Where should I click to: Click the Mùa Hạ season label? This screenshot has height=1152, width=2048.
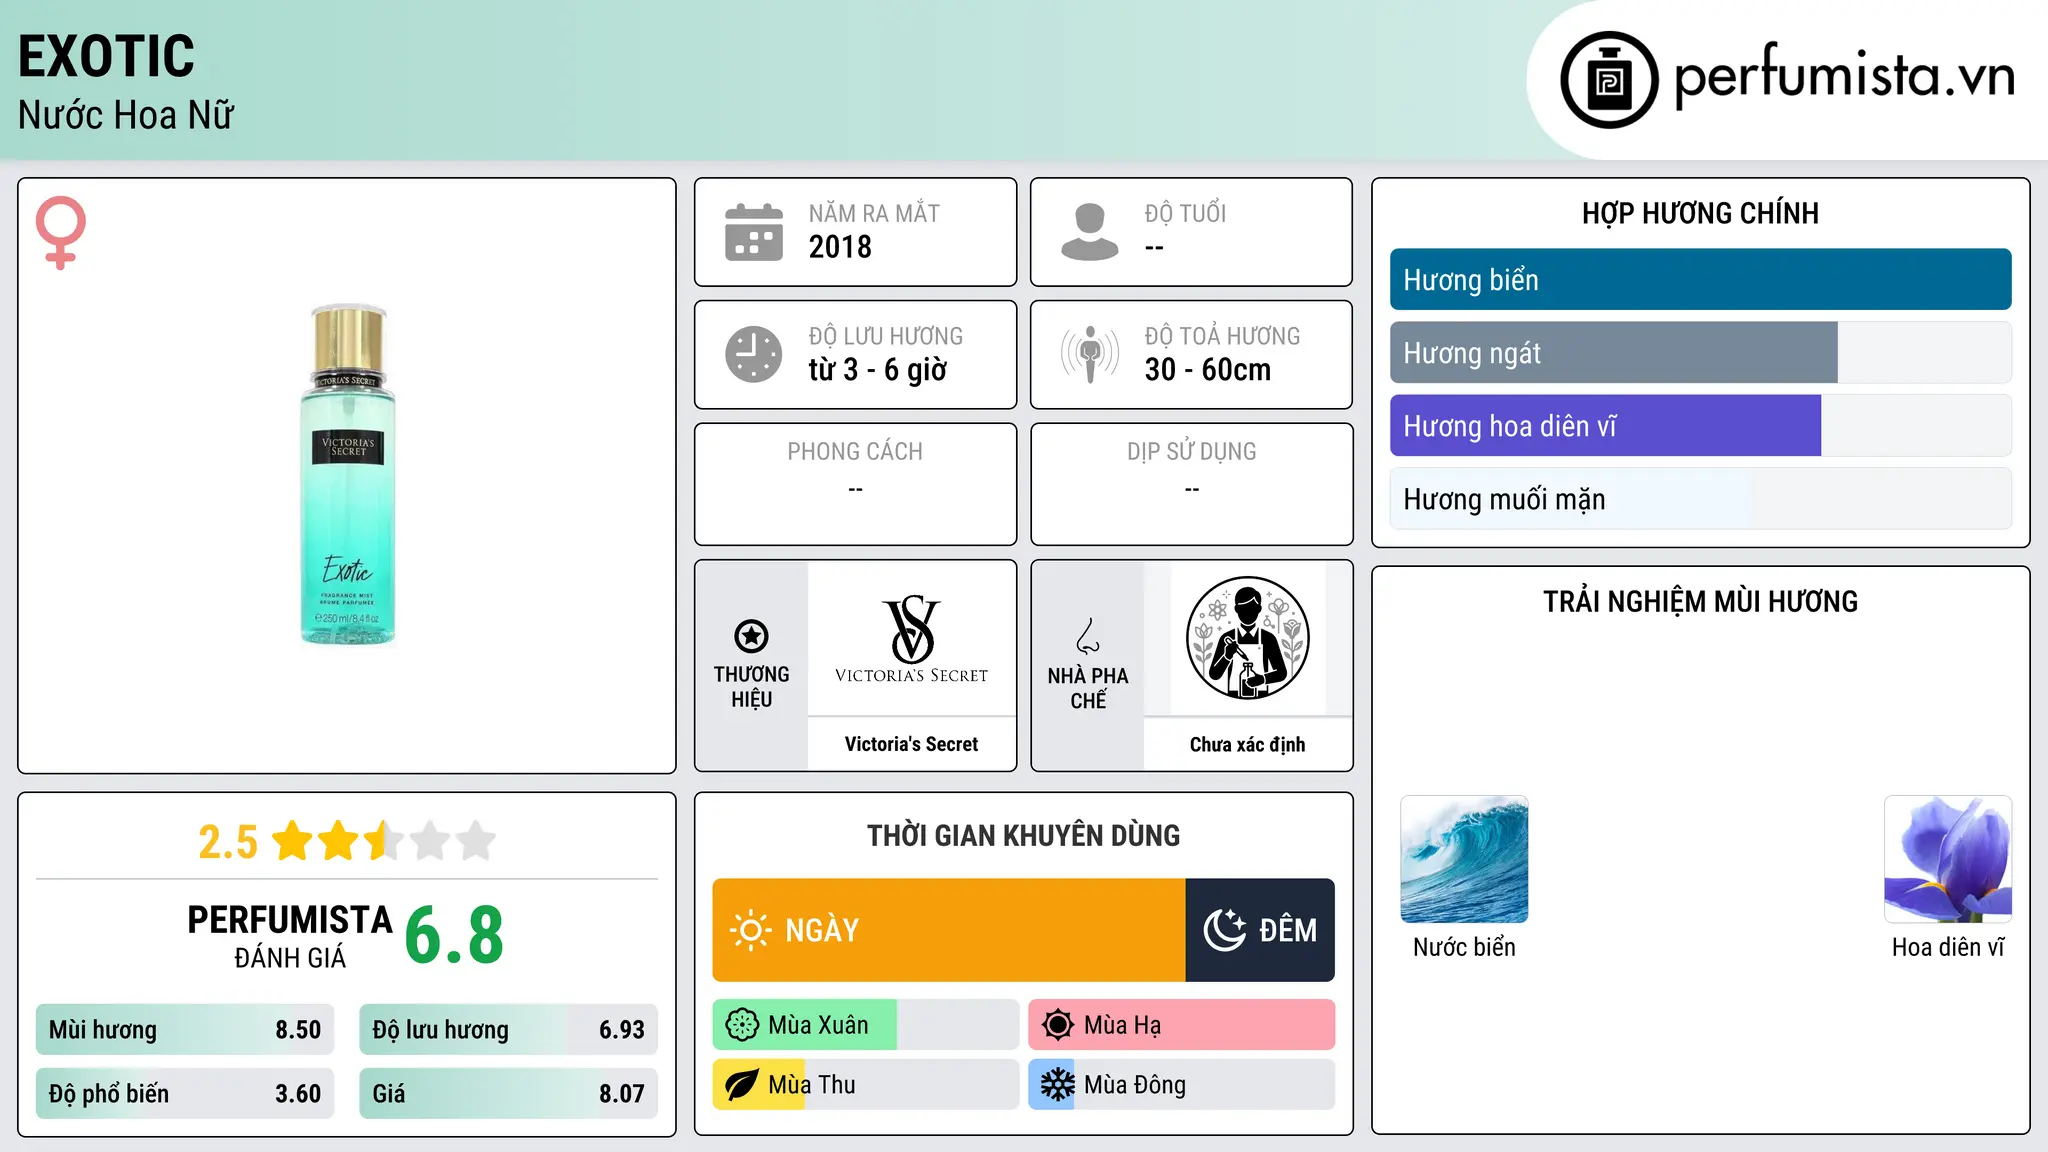[x=1122, y=1025]
